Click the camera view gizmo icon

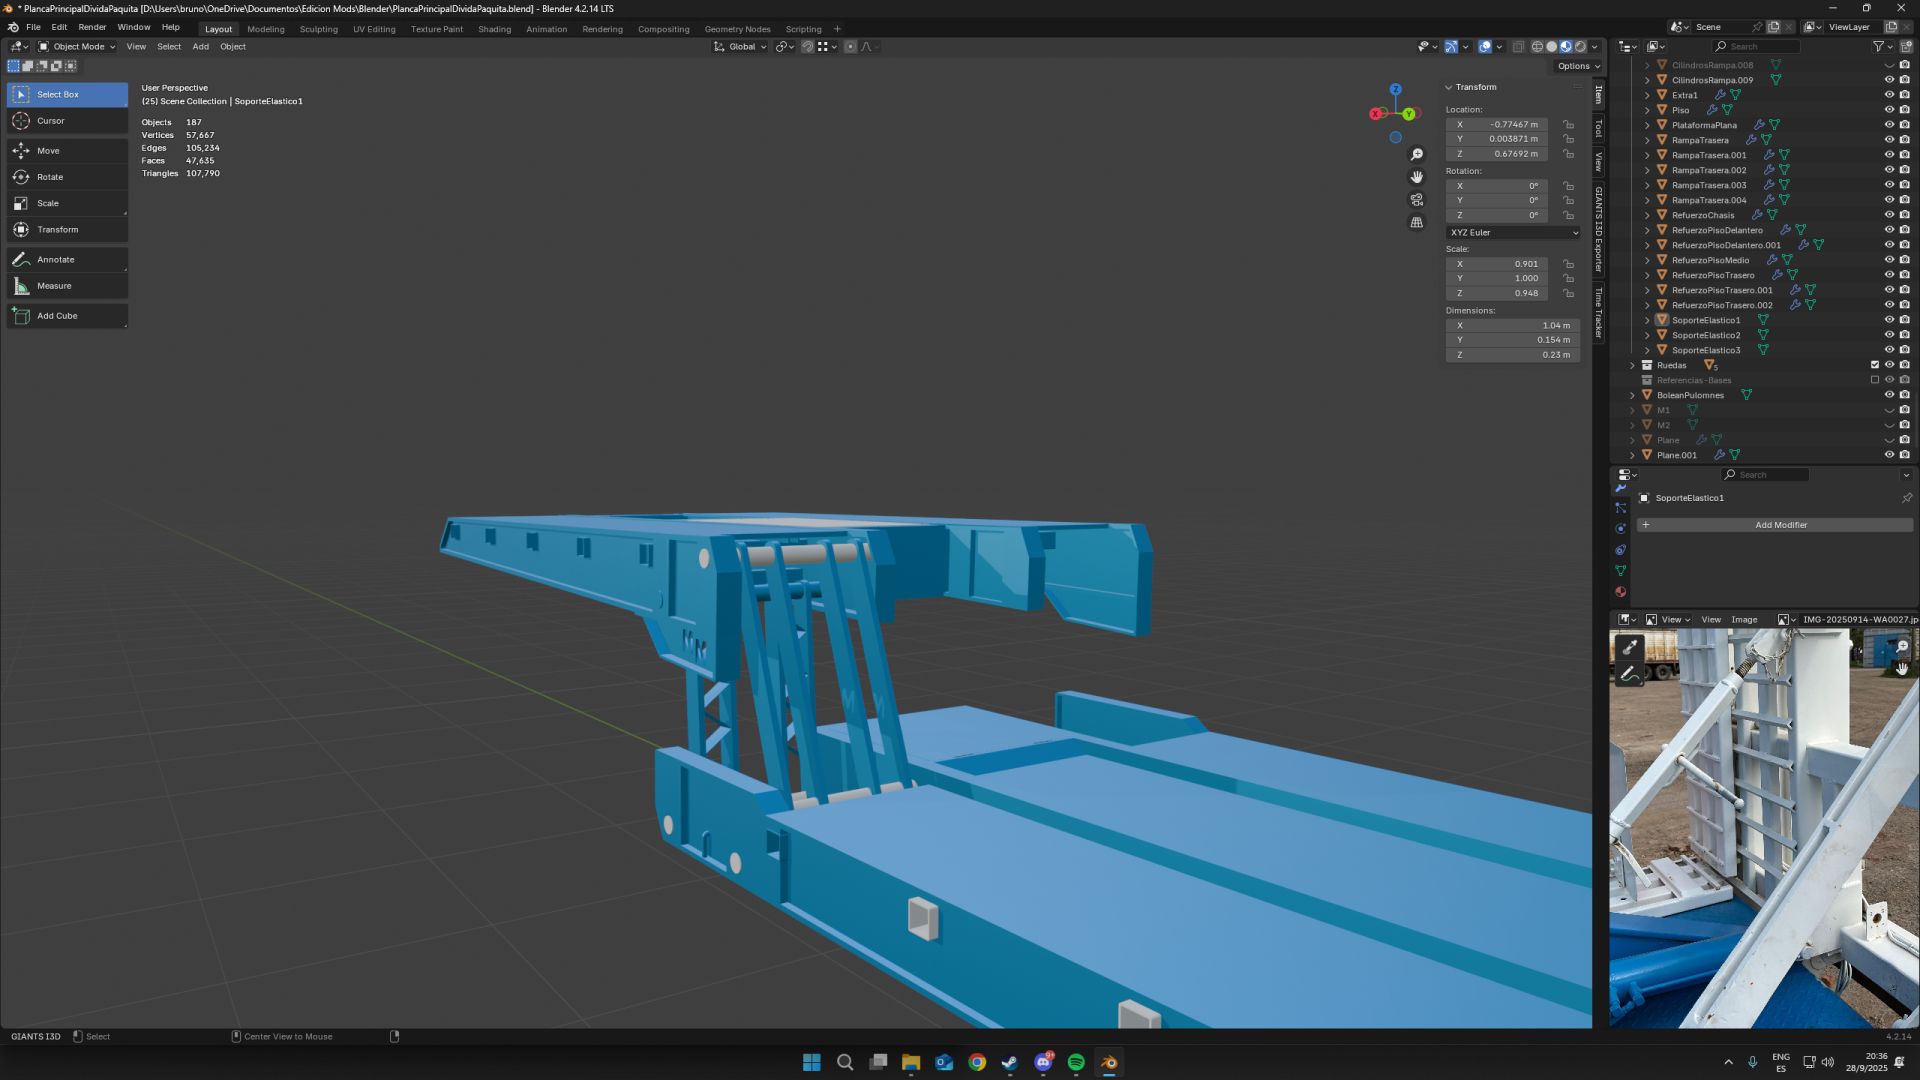[1417, 200]
